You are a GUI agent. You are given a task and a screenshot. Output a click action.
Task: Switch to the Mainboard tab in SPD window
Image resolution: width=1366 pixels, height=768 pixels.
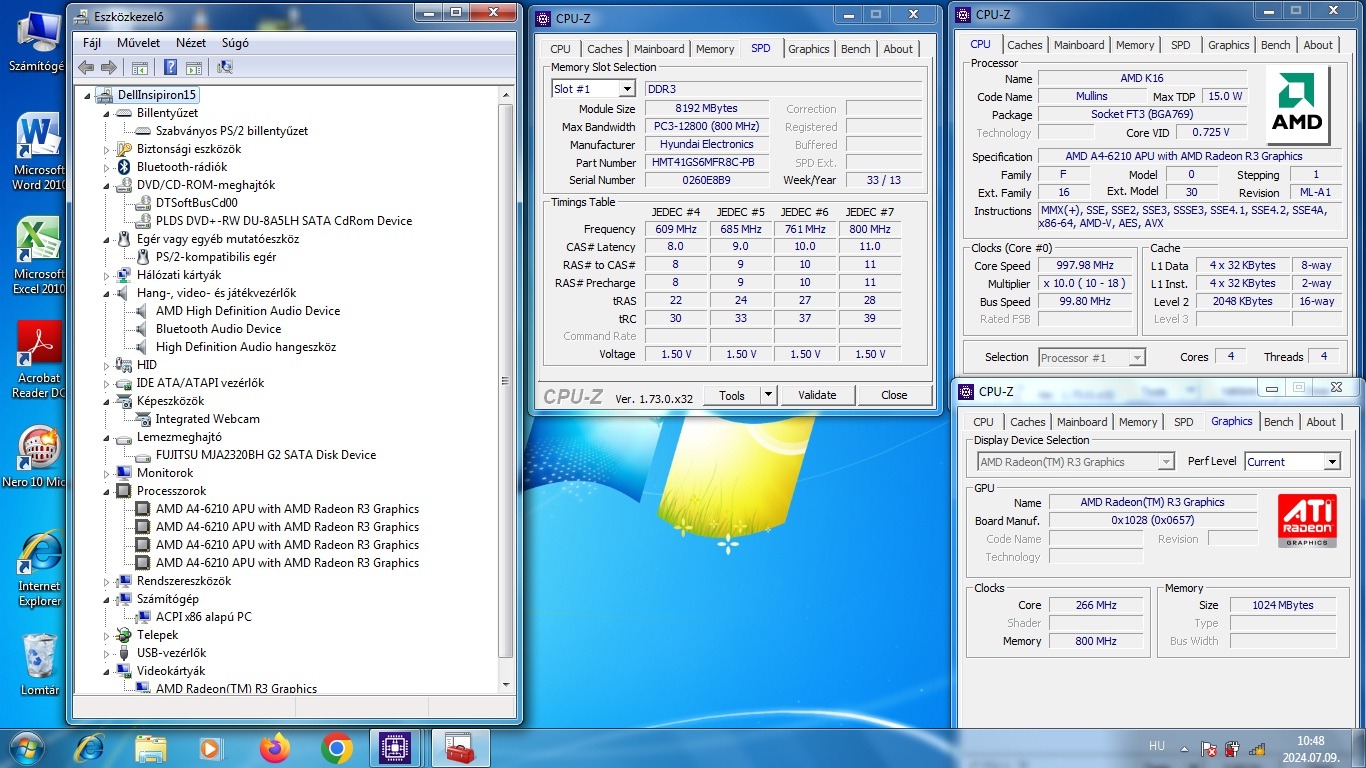click(659, 49)
